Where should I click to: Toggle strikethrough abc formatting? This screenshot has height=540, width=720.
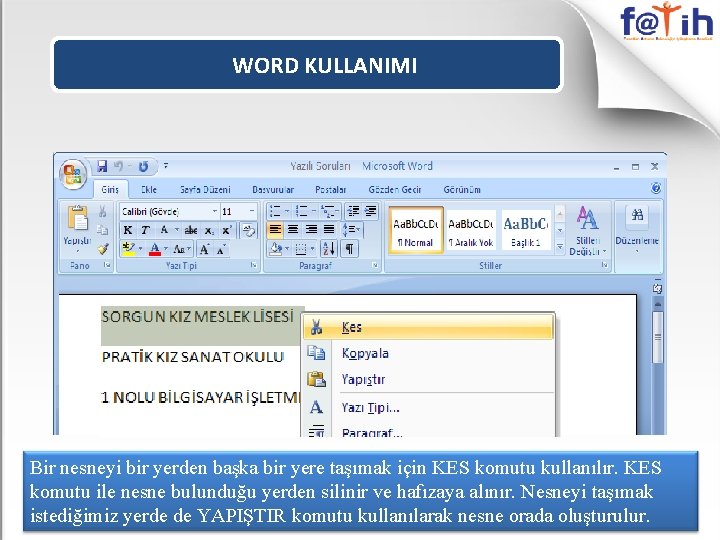(191, 230)
